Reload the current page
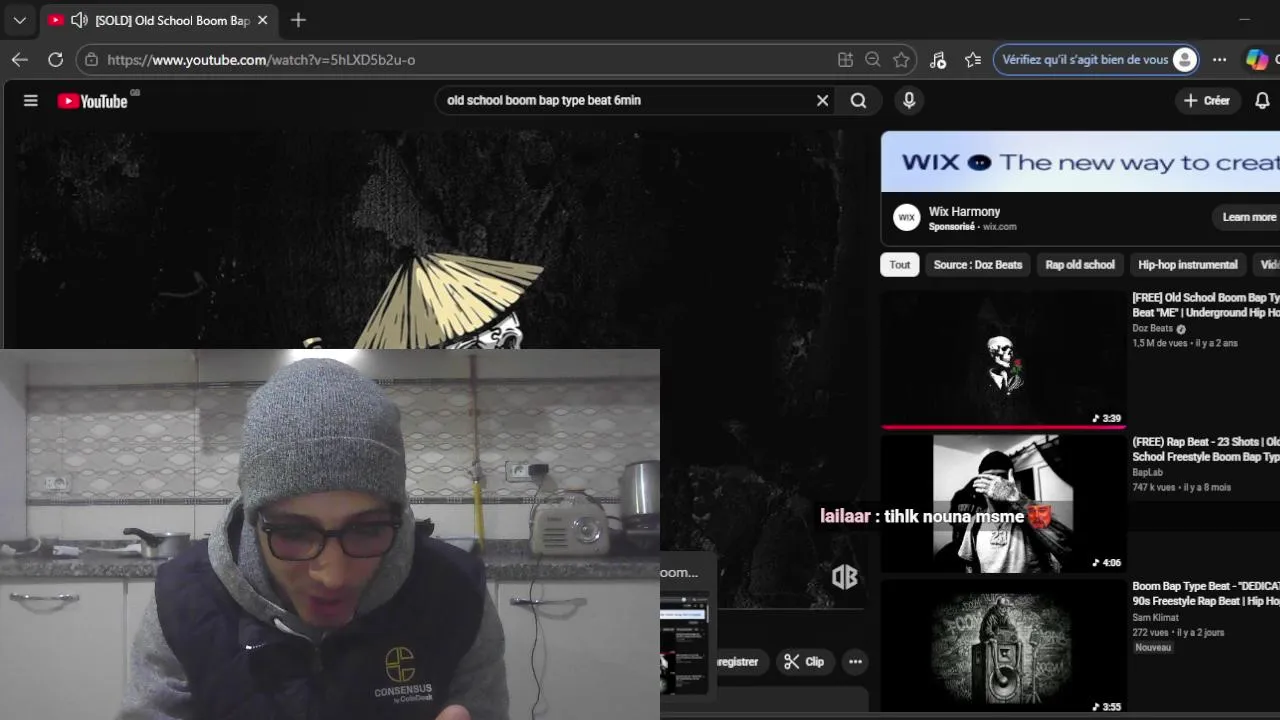The height and width of the screenshot is (720, 1280). click(56, 60)
